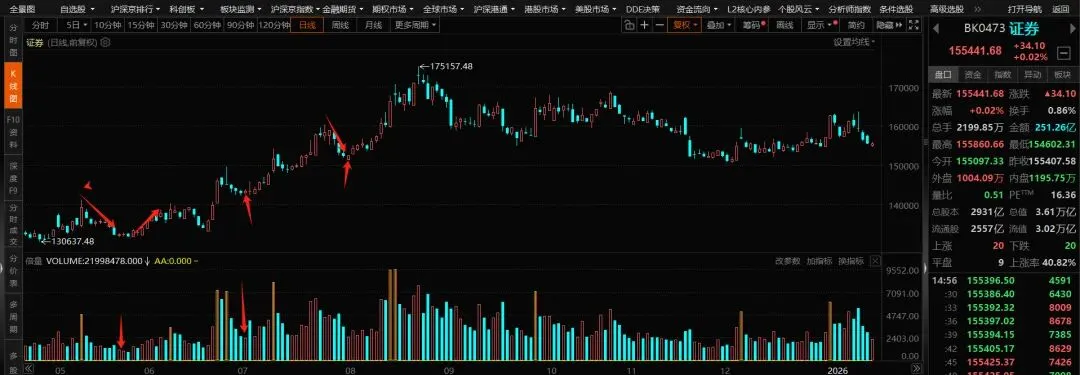The height and width of the screenshot is (375, 1080).
Task: Zoom in with the plus icon
Action: click(645, 25)
